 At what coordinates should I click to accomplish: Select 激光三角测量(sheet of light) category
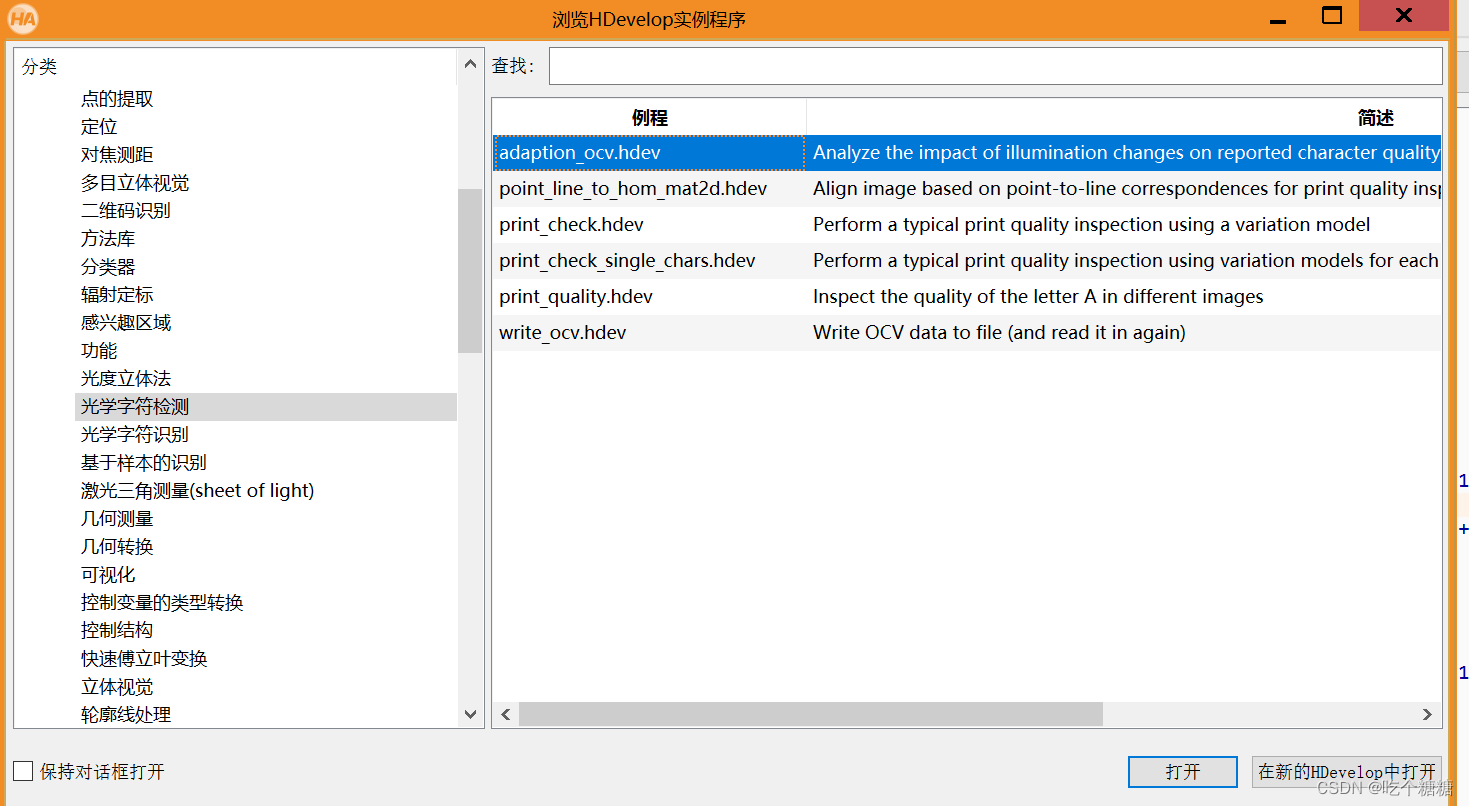(x=198, y=491)
